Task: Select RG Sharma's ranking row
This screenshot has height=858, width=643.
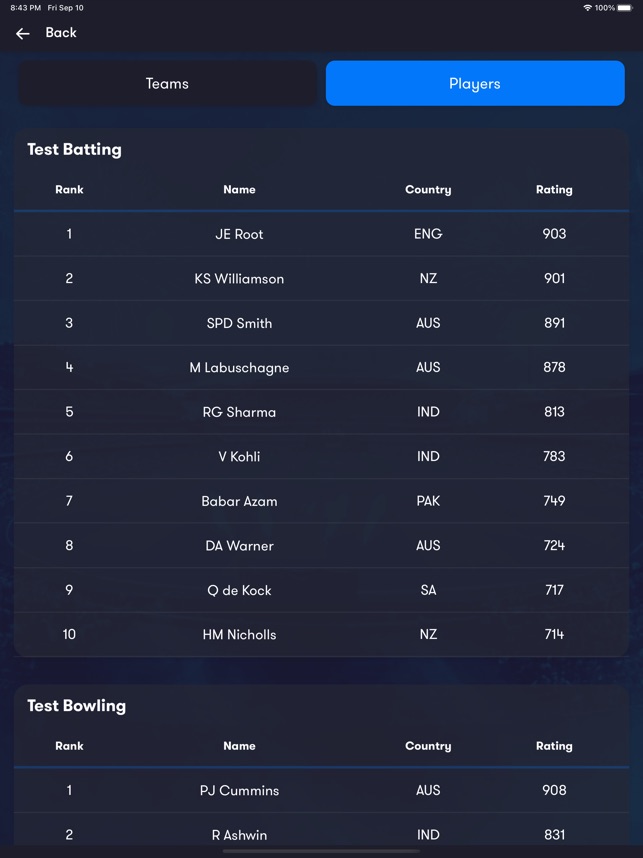Action: pyautogui.click(x=321, y=411)
